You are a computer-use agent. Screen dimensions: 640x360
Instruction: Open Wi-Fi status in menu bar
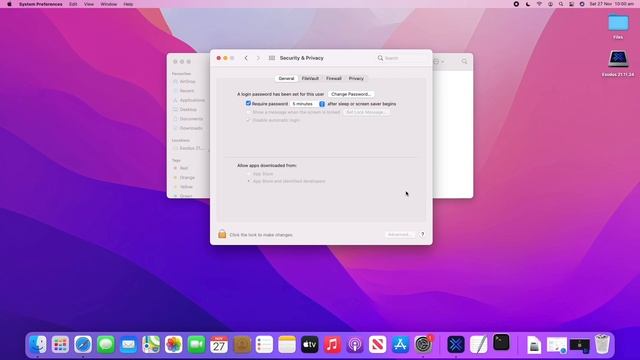pyautogui.click(x=539, y=4)
